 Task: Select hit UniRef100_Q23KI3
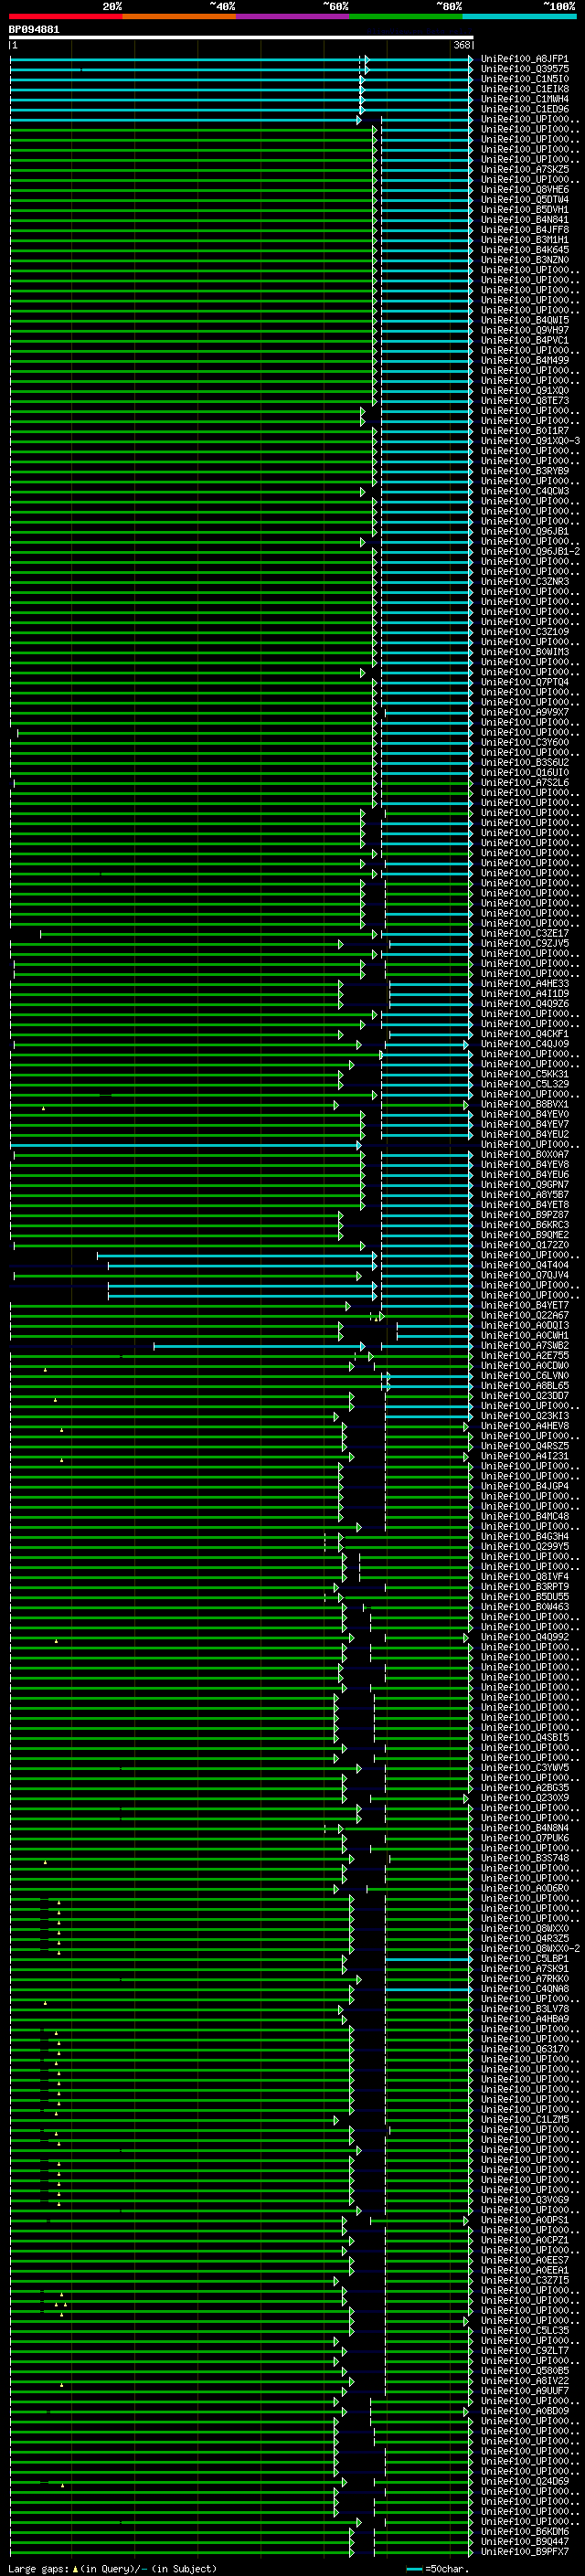pyautogui.click(x=525, y=1416)
